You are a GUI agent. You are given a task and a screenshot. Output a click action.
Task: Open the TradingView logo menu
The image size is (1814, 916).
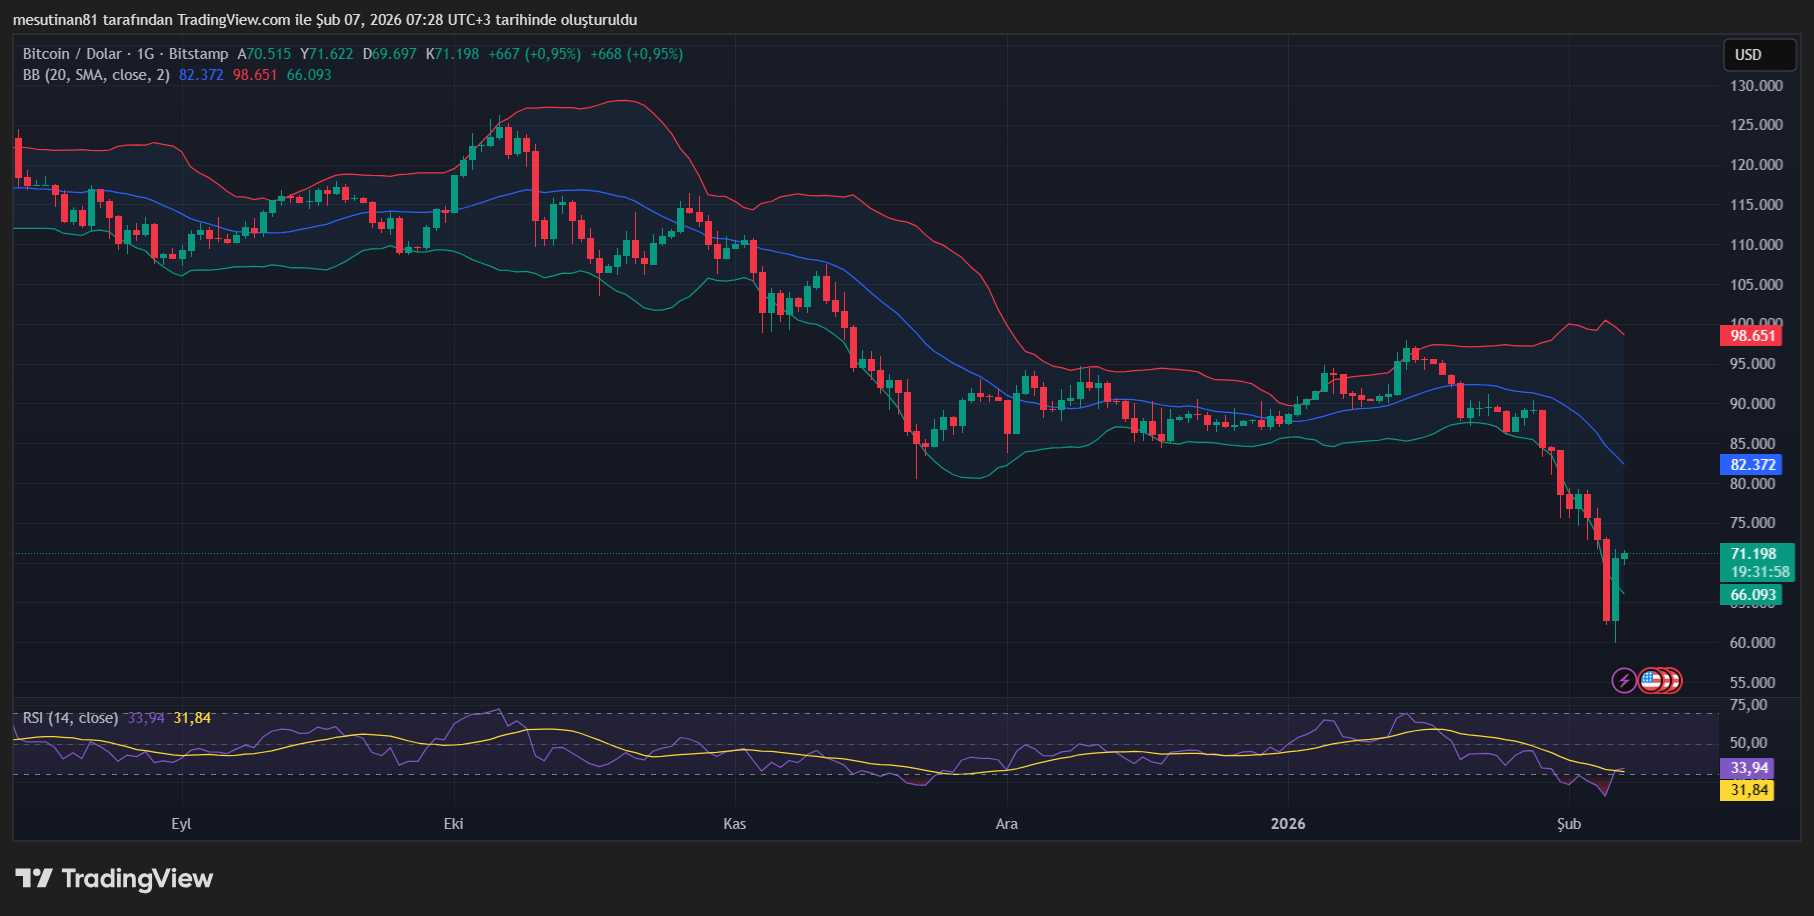click(x=112, y=879)
